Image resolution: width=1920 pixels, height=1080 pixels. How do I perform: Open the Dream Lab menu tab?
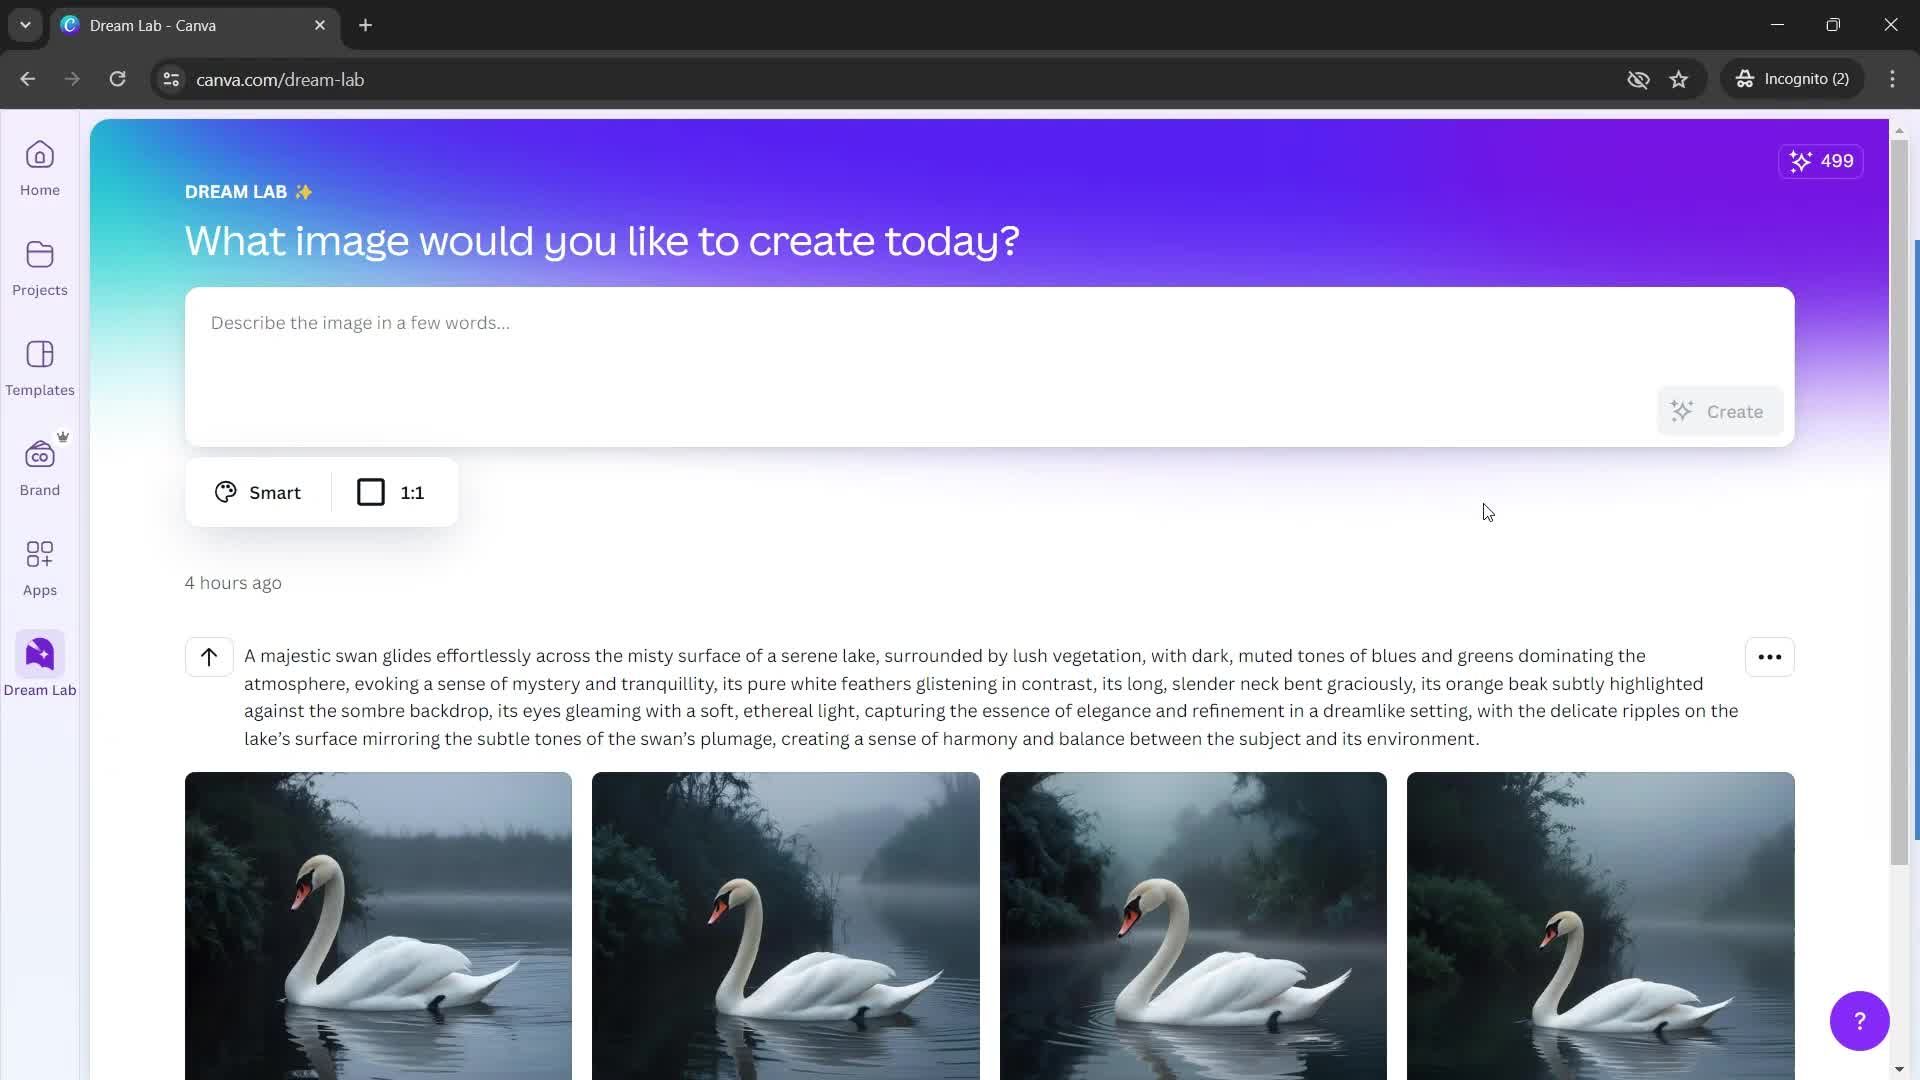tap(41, 665)
